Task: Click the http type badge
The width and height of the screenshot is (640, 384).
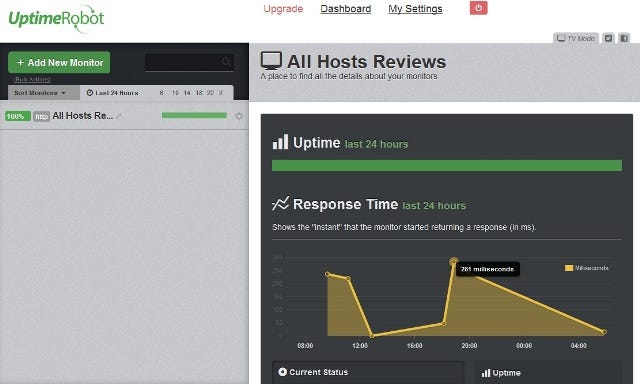Action: coord(41,116)
